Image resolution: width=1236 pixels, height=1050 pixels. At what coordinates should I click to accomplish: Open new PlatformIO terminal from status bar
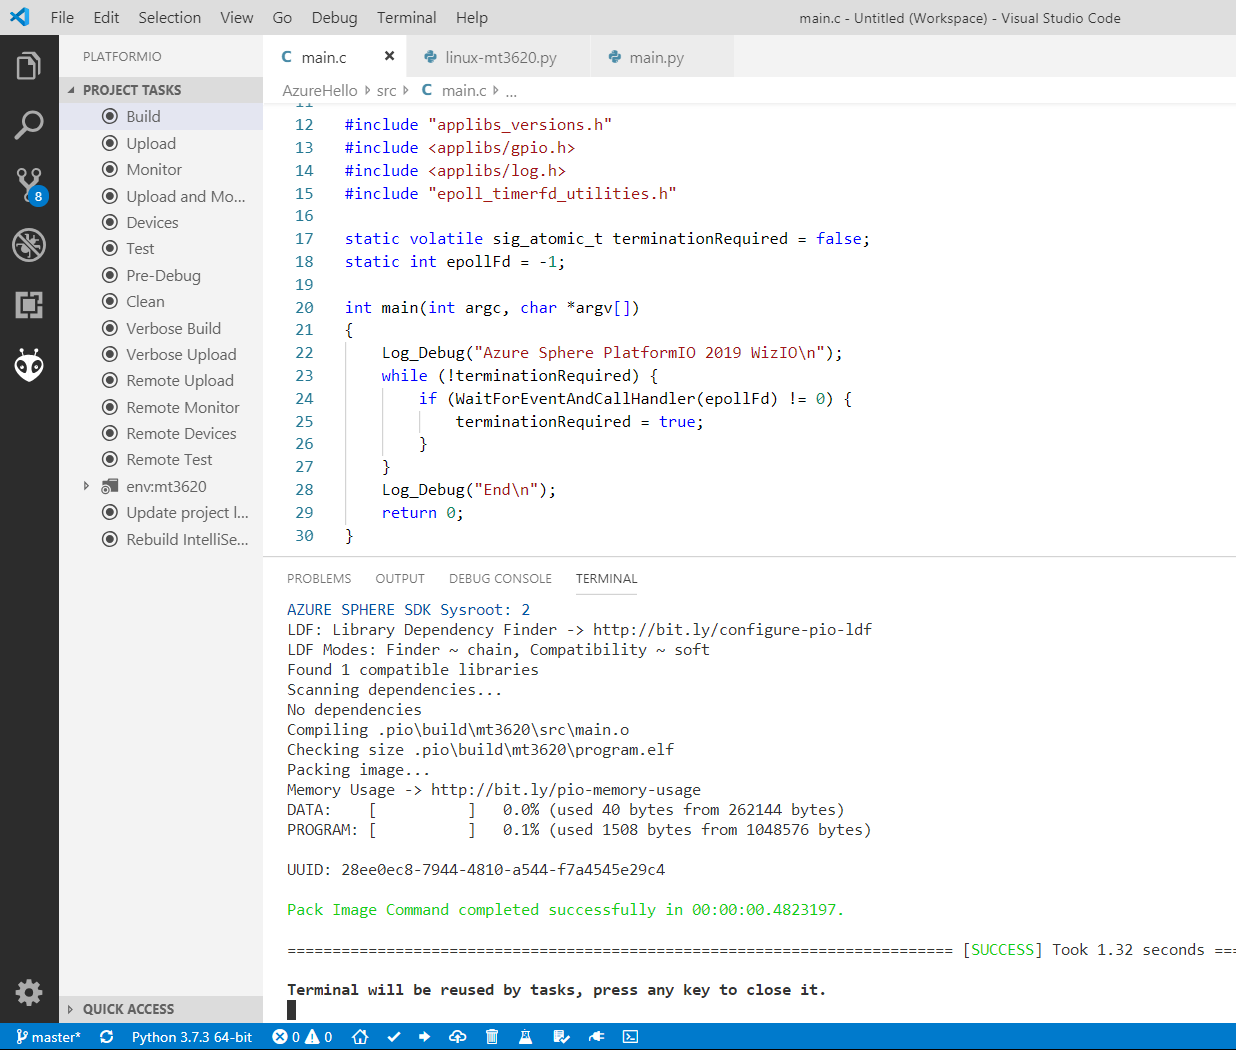tap(630, 1037)
